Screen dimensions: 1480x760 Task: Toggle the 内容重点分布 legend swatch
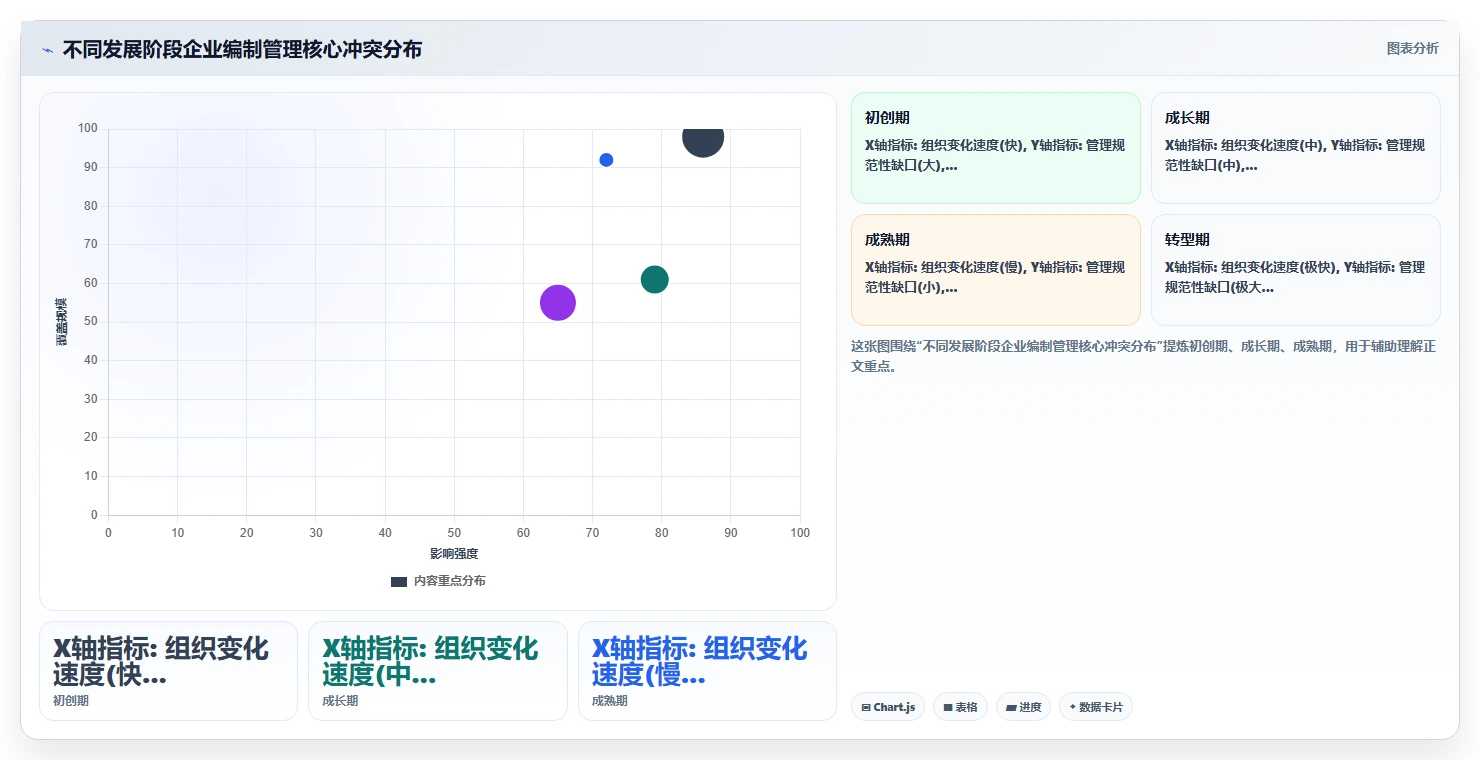(399, 581)
